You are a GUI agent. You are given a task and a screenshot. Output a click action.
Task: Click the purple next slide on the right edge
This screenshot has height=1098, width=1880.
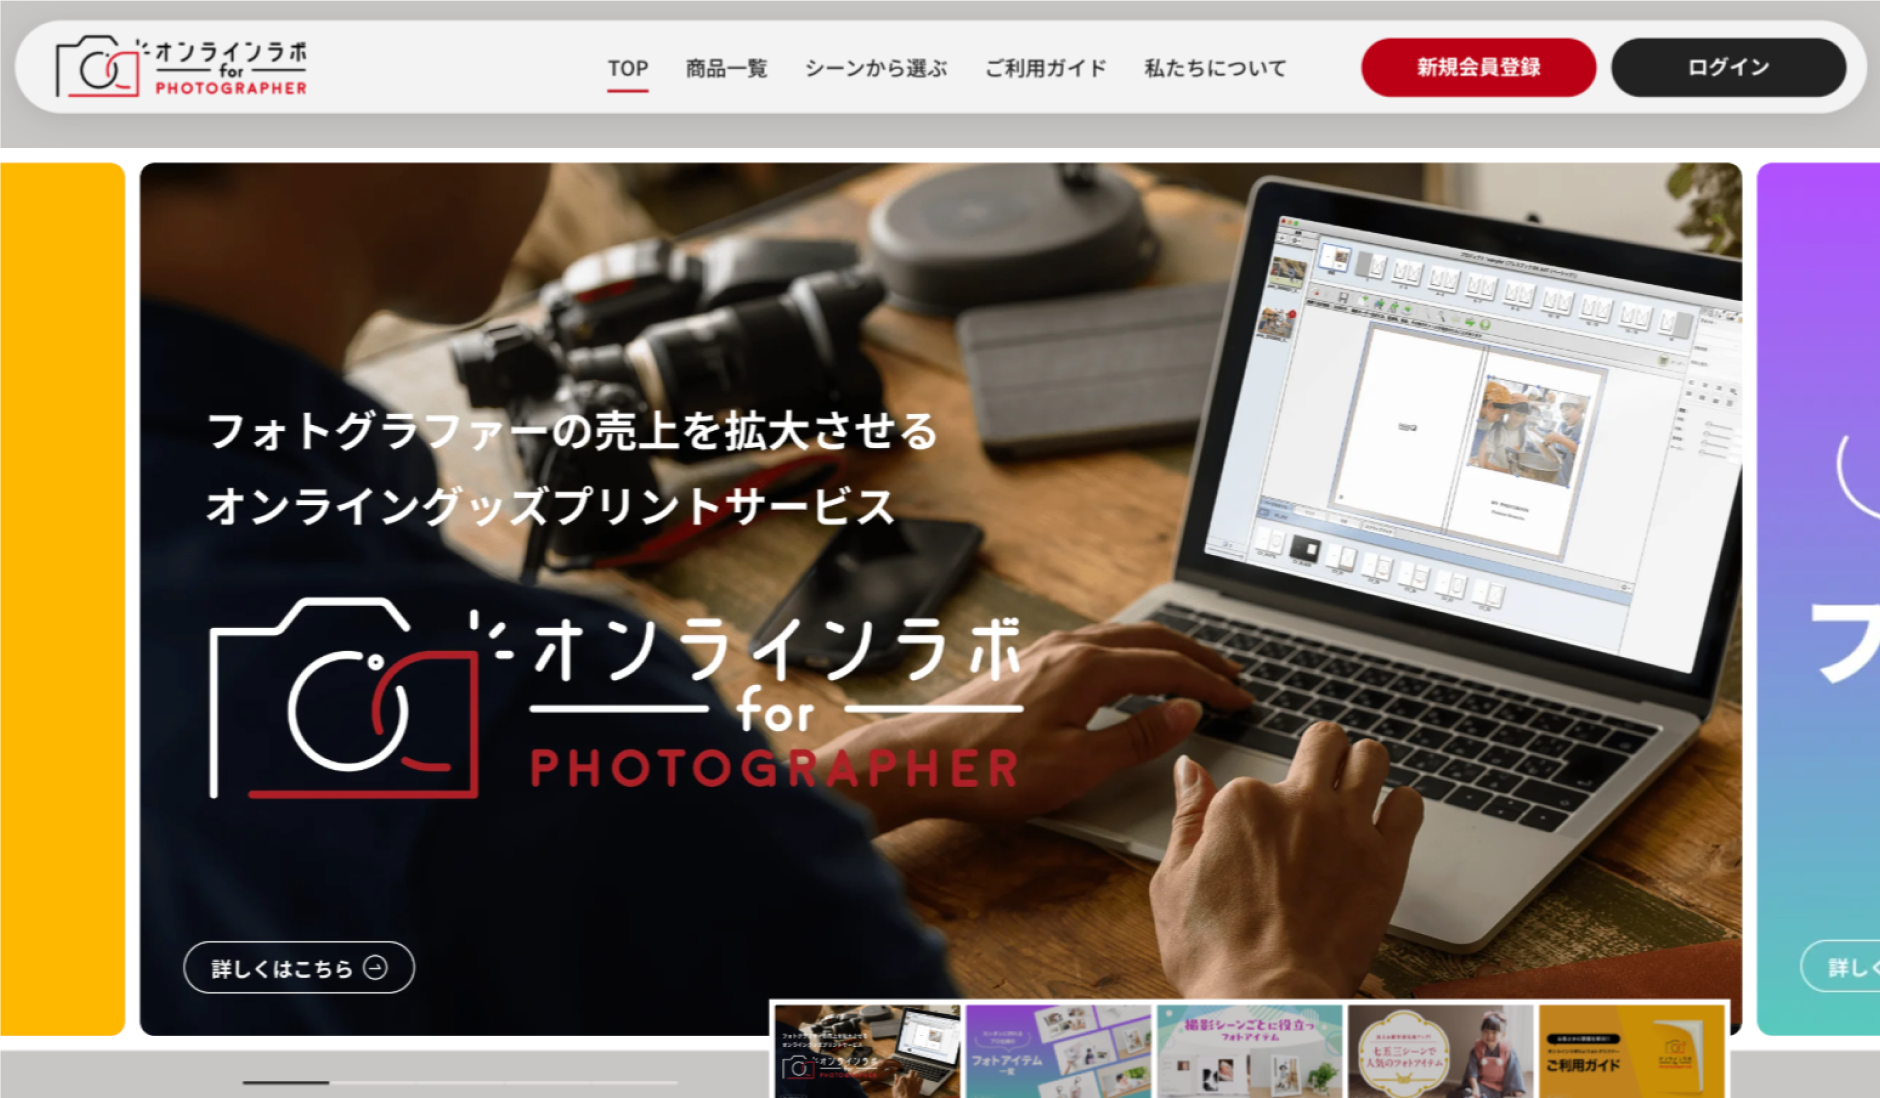tap(1818, 598)
